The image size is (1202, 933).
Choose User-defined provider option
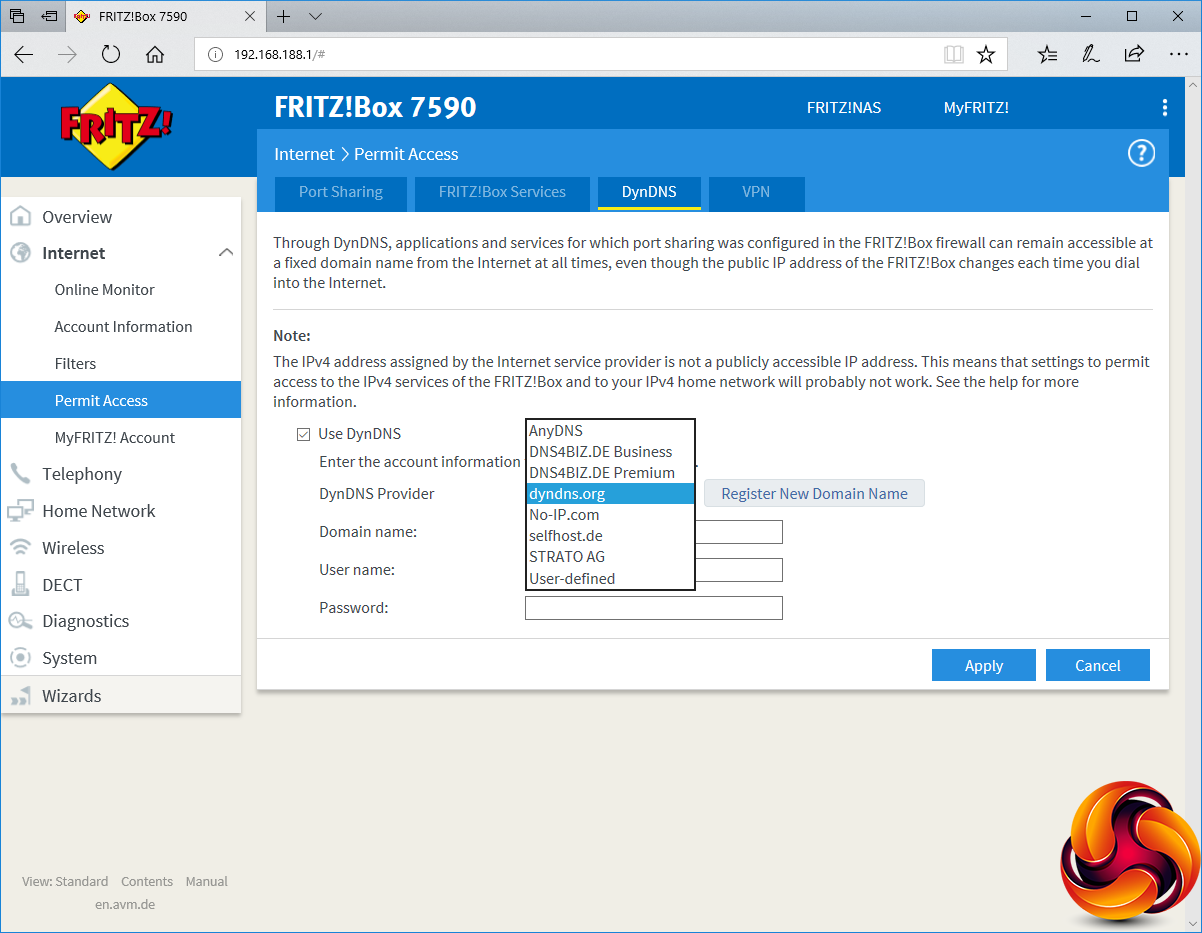click(610, 578)
